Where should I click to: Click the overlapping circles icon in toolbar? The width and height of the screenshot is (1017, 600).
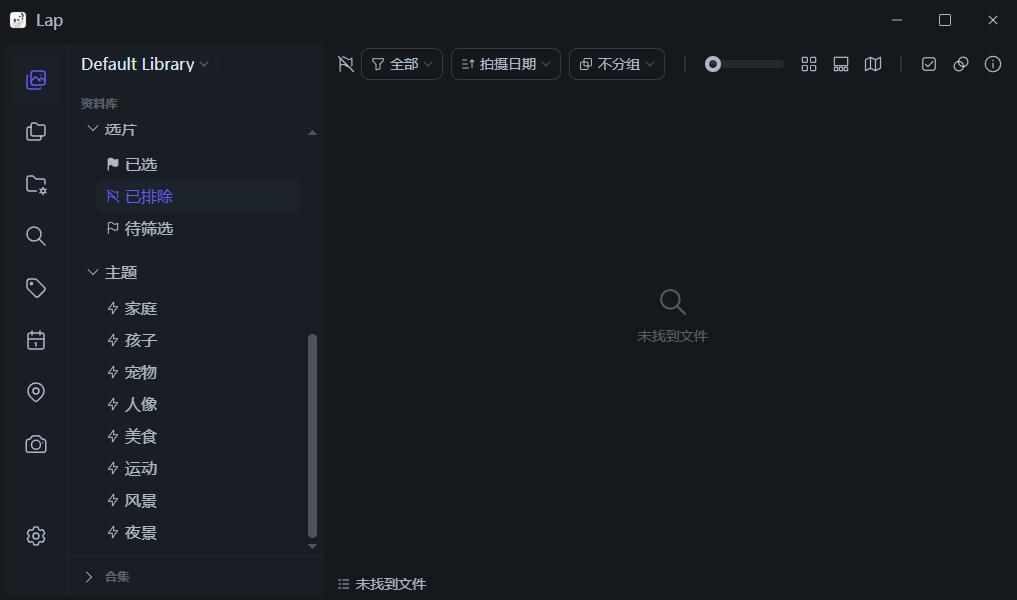pos(961,64)
